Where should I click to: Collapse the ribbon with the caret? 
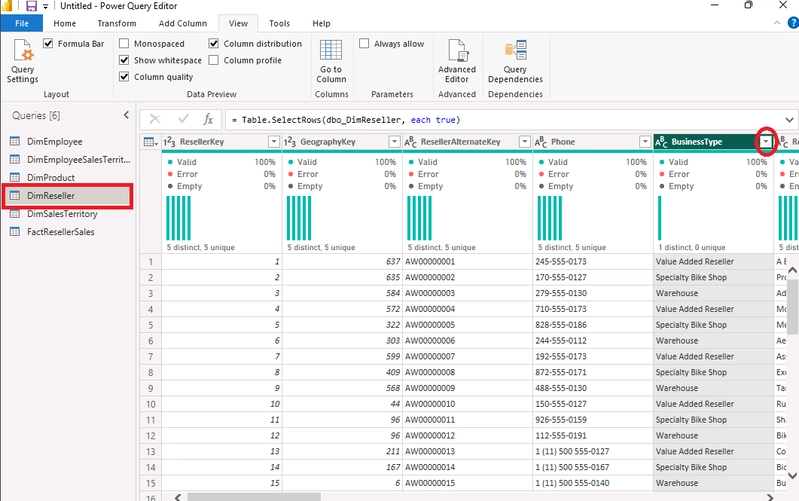[x=777, y=23]
